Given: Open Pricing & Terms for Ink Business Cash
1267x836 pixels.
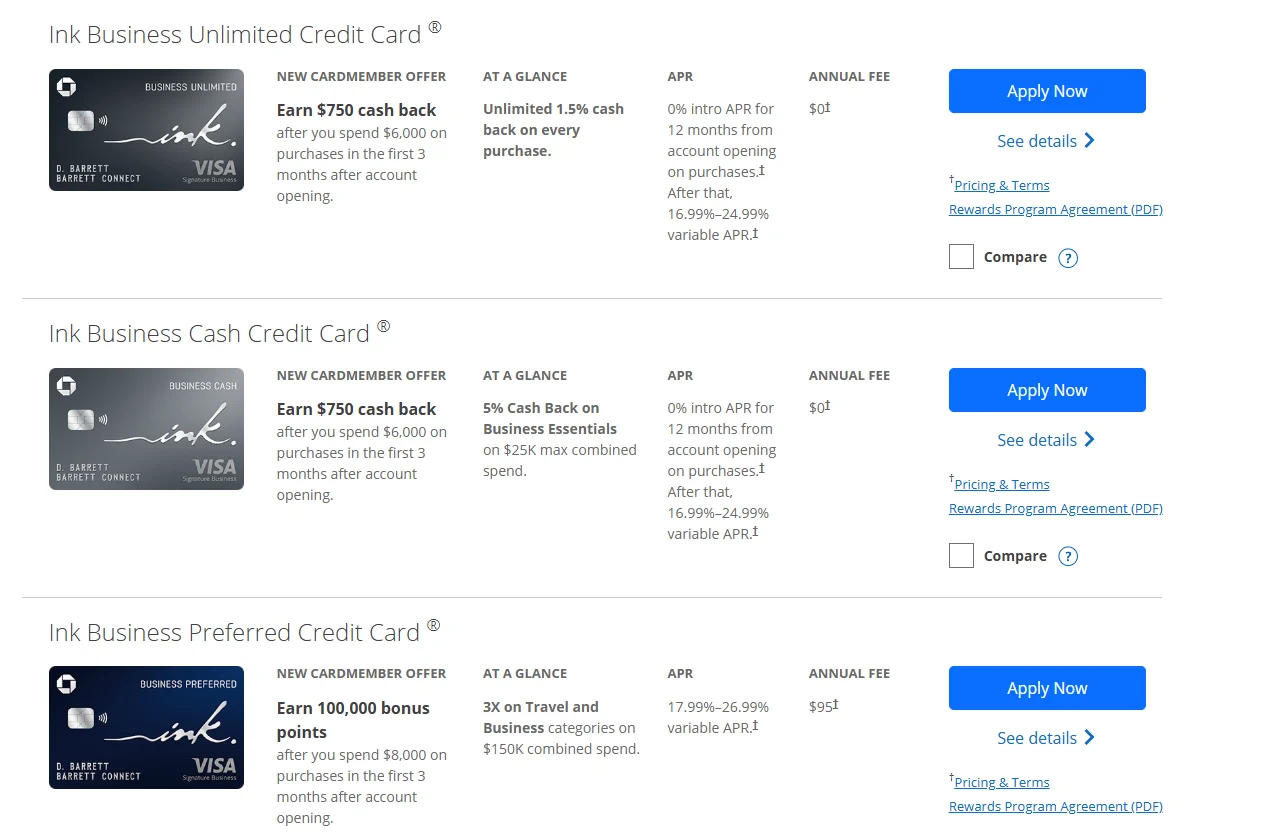Looking at the screenshot, I should [1002, 484].
